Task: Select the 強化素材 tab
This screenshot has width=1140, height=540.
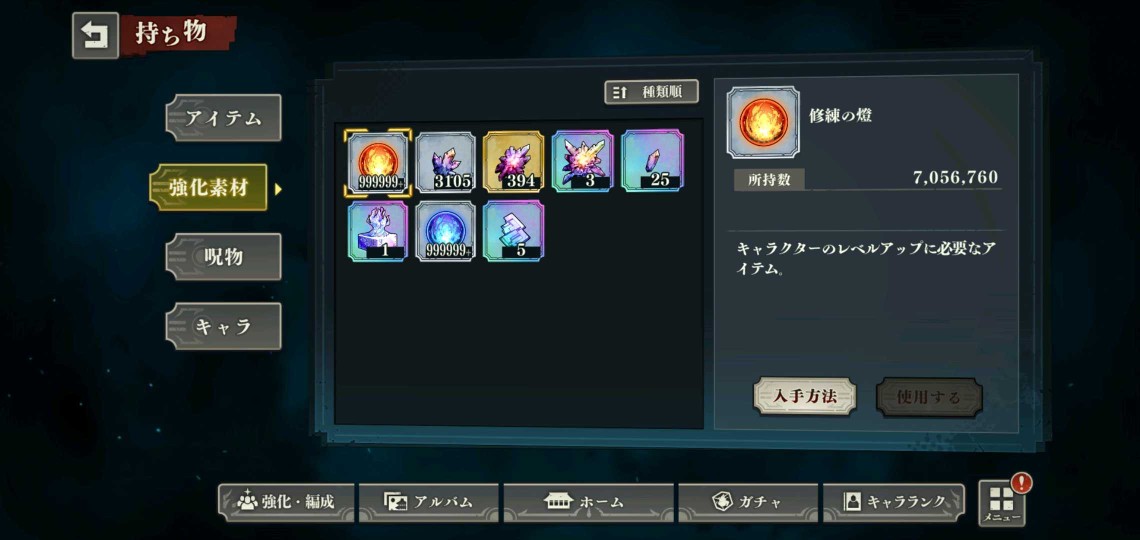Action: coord(209,188)
